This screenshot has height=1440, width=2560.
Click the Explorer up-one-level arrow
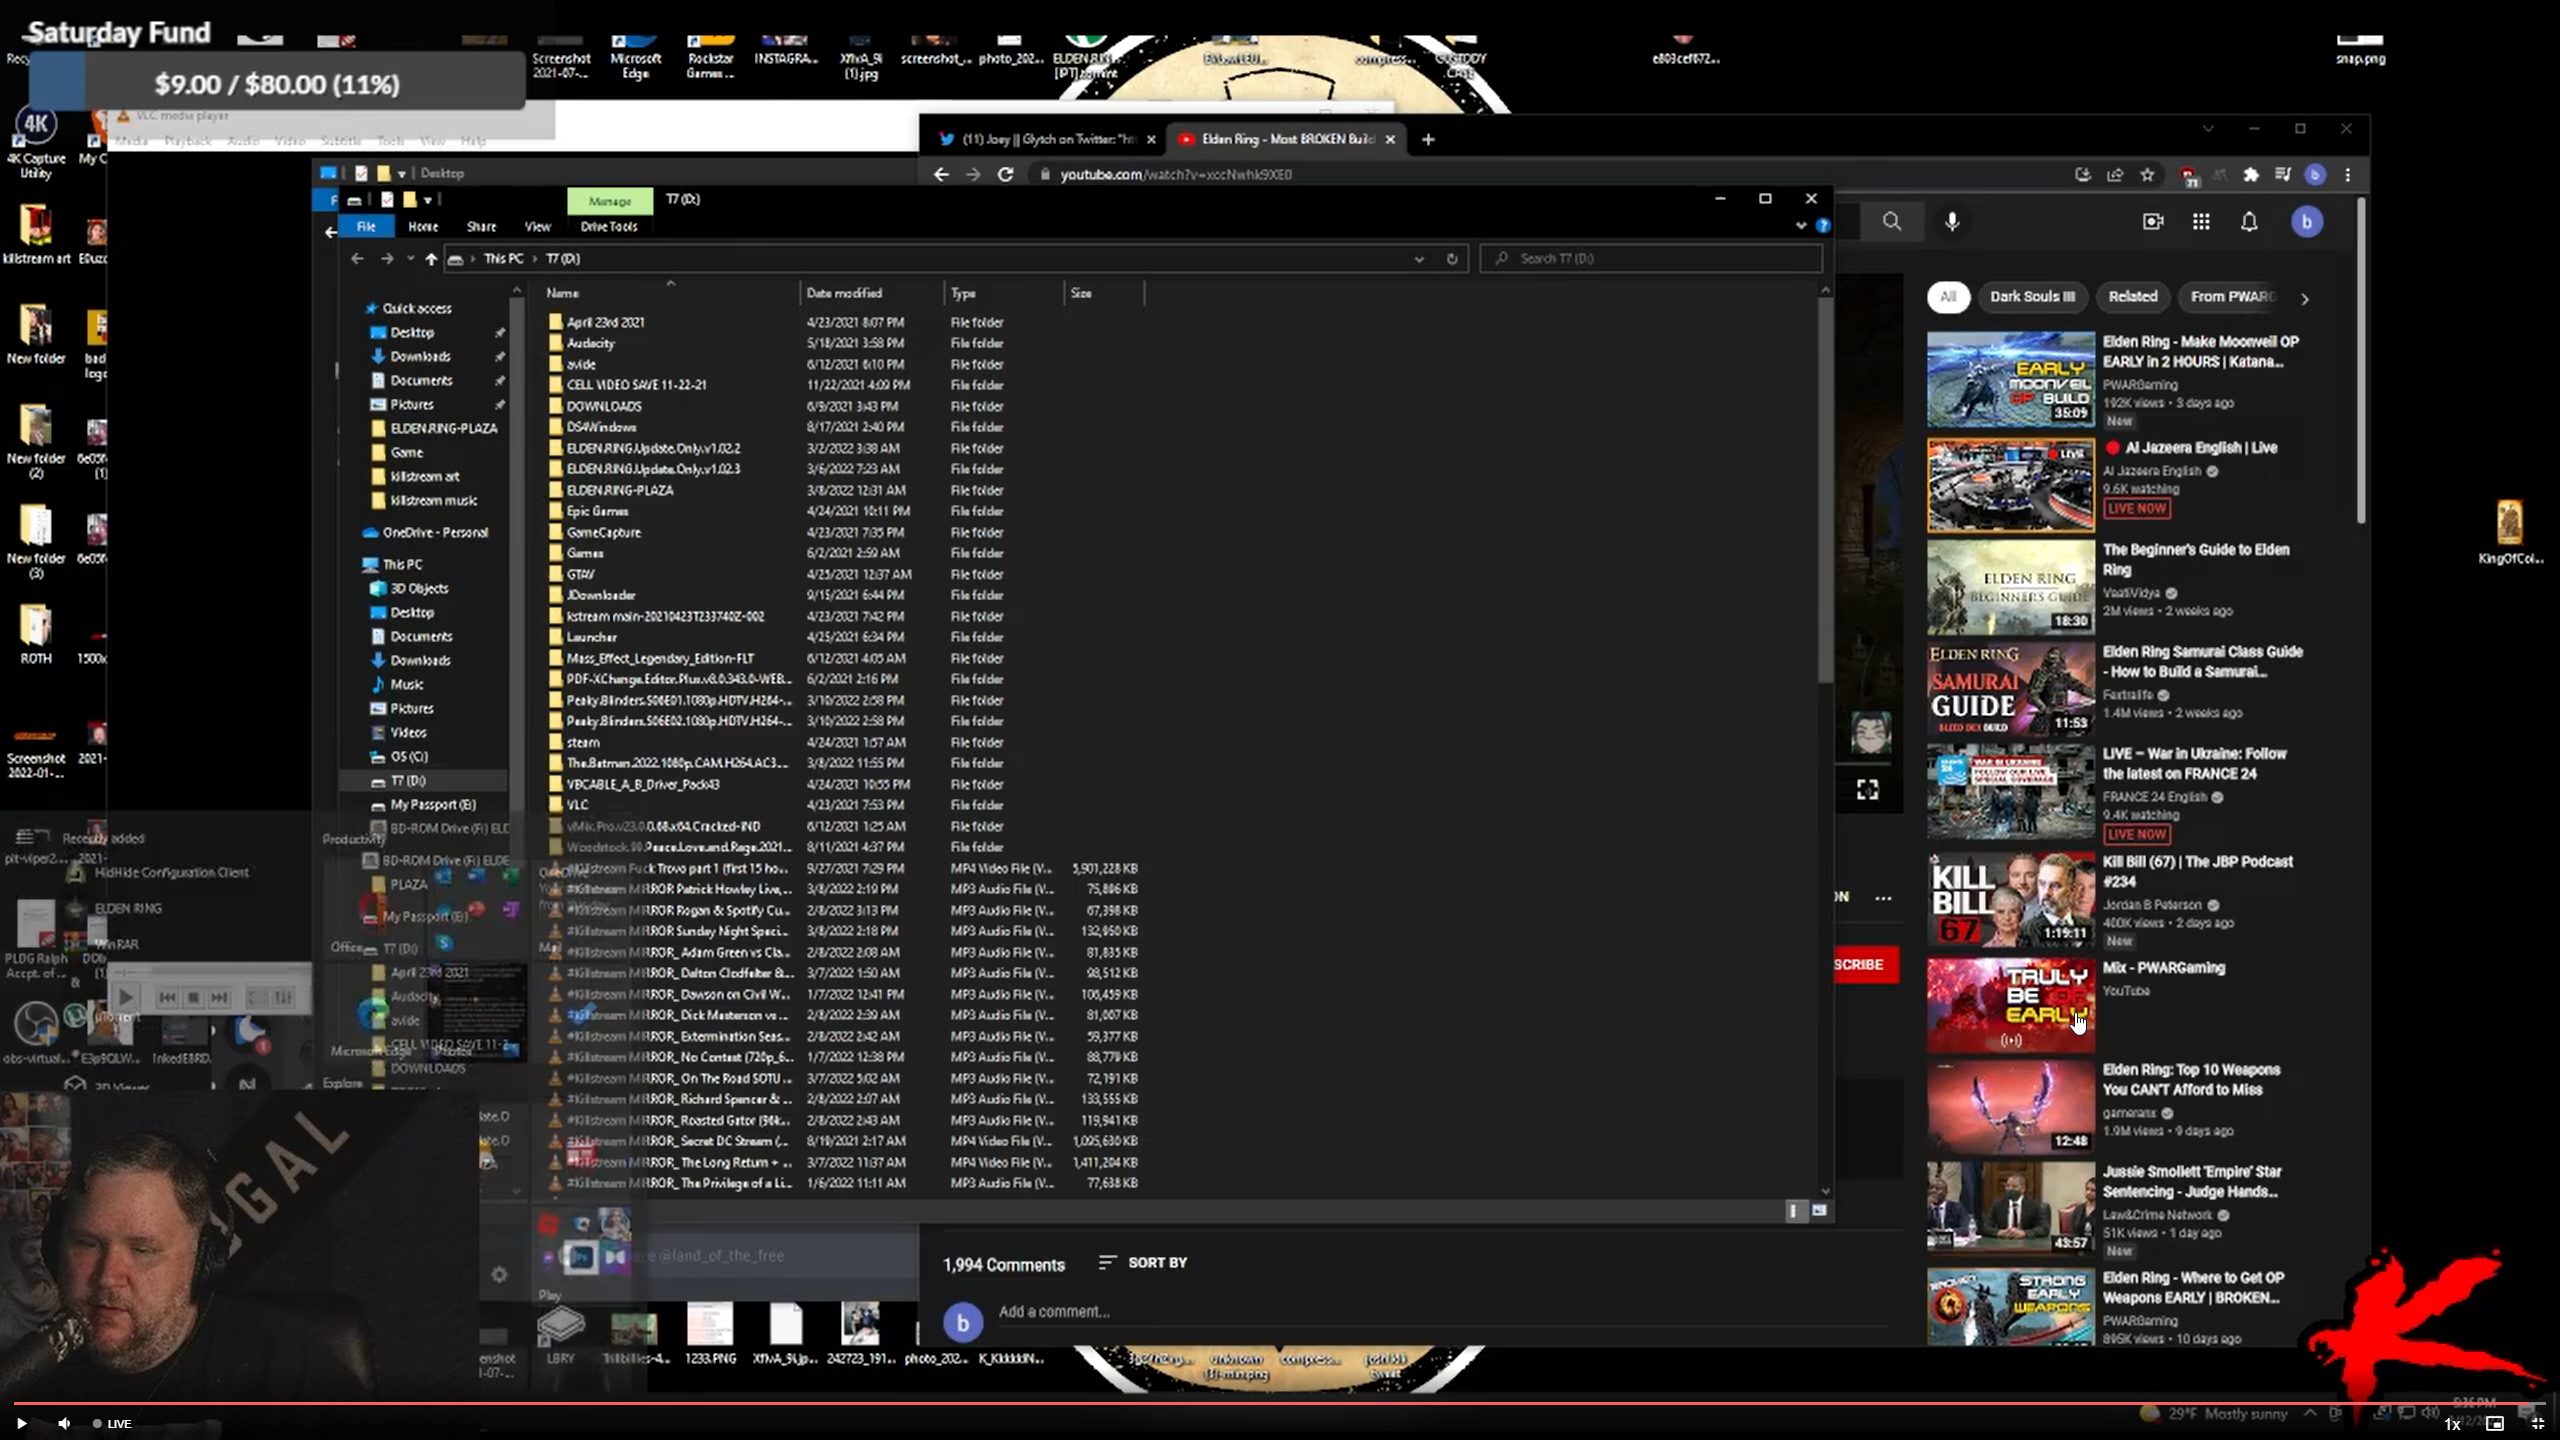431,258
